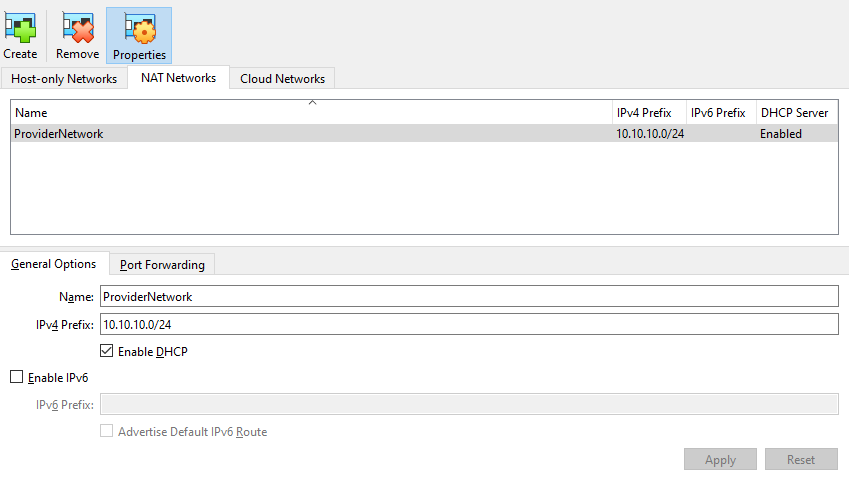Uncheck the Enable DHCP checkbox
The width and height of the screenshot is (849, 481).
tap(107, 351)
